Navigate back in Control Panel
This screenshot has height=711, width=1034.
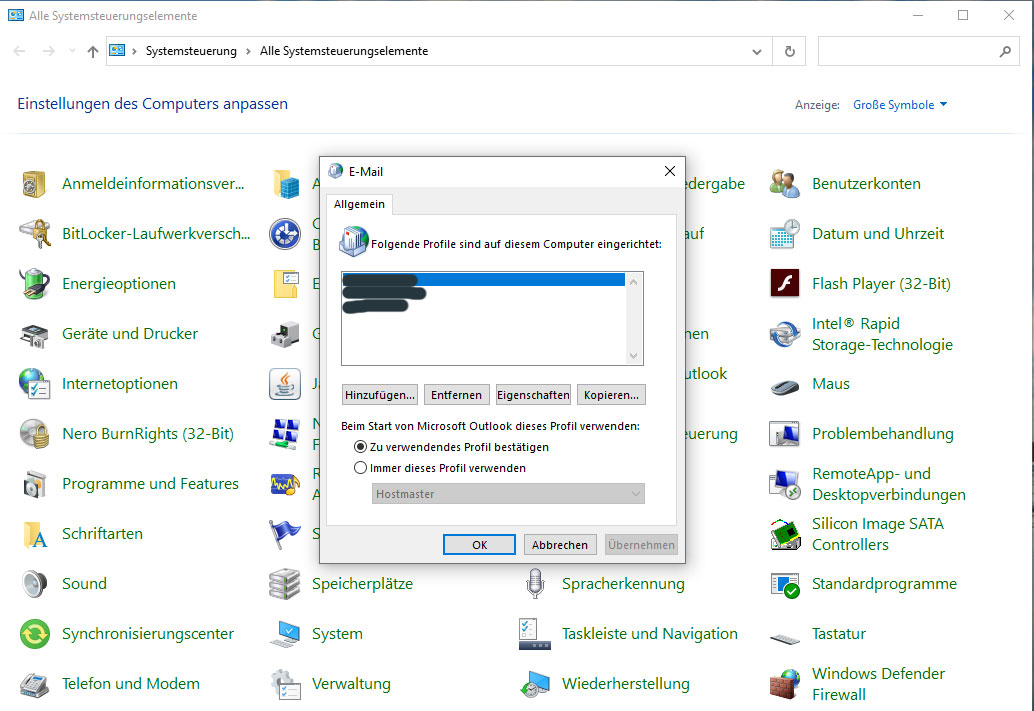[20, 51]
